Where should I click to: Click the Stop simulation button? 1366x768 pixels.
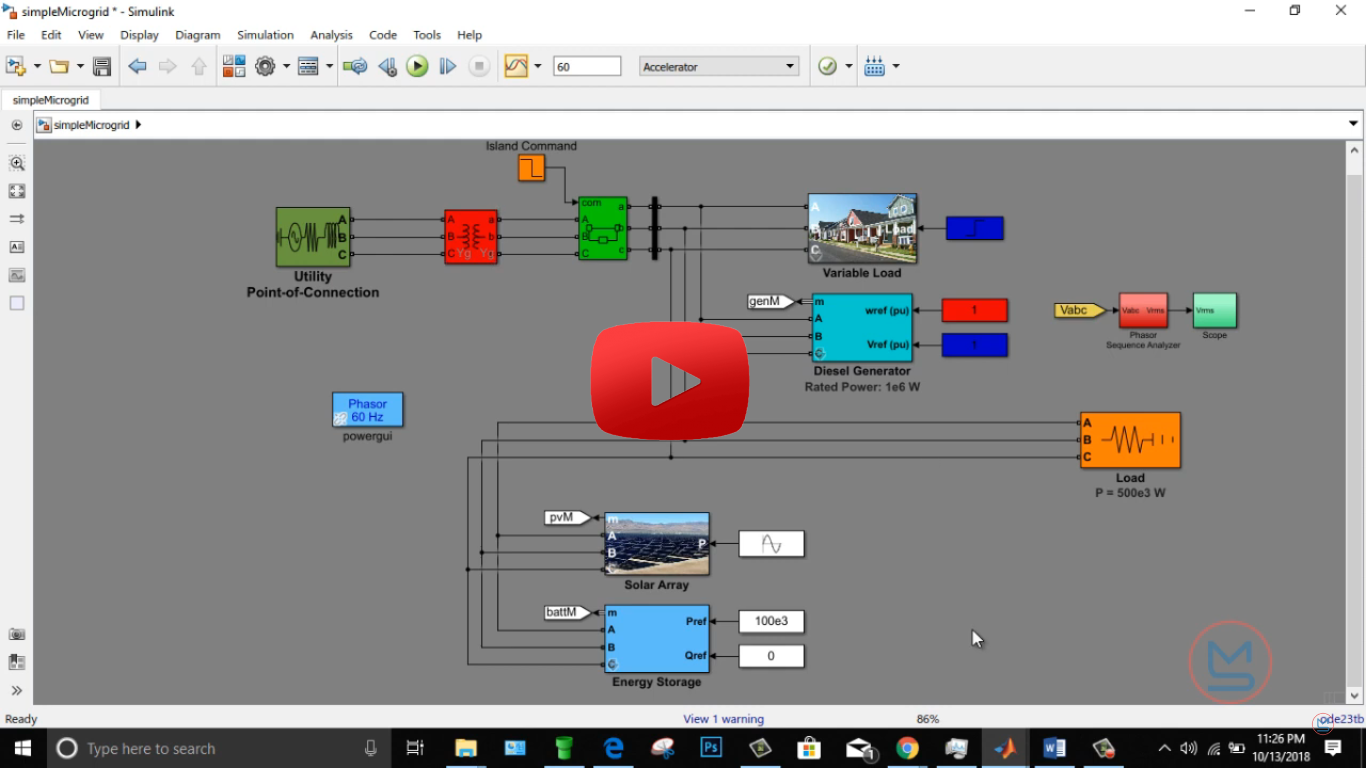pyautogui.click(x=479, y=66)
